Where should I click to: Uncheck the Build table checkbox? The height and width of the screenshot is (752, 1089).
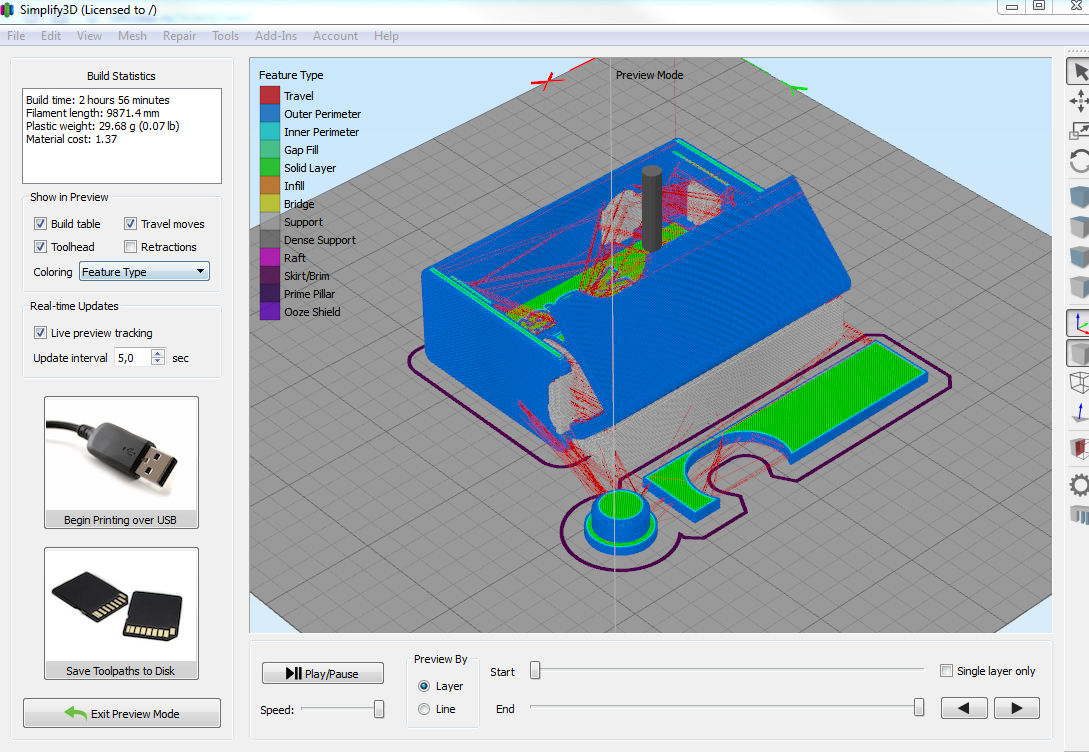coord(41,224)
